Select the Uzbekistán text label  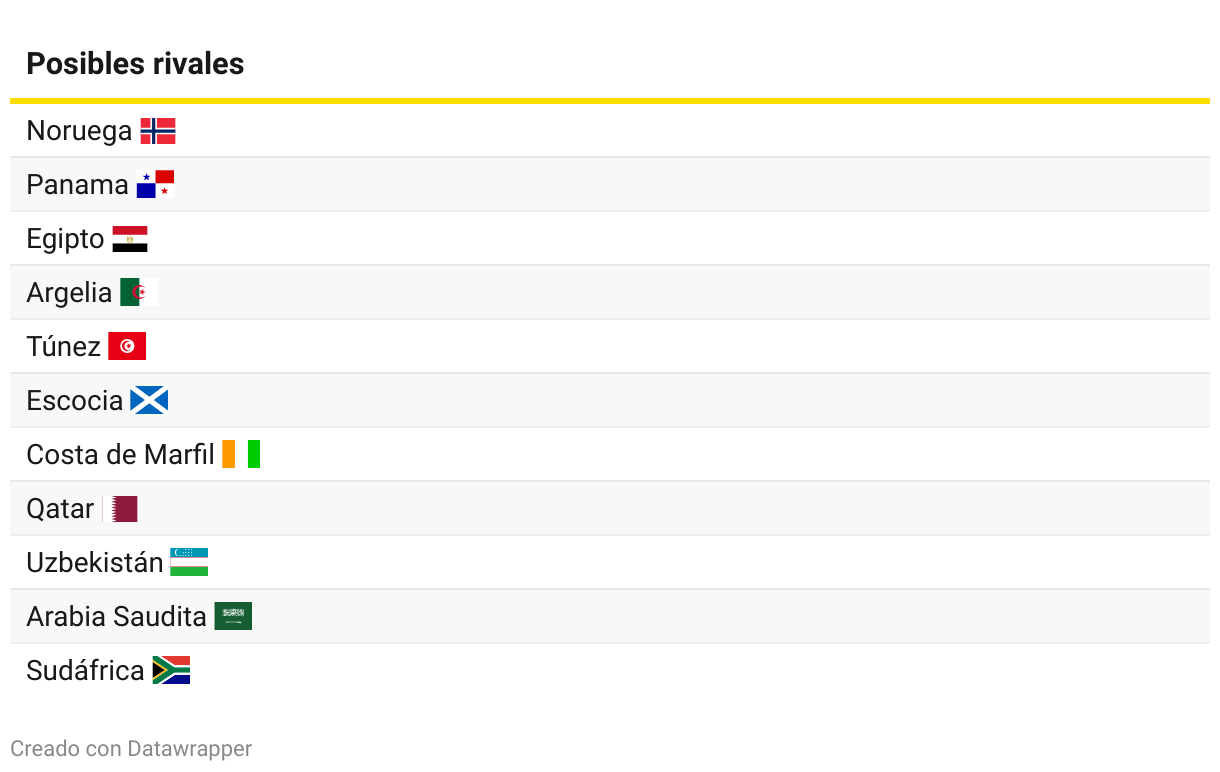tap(94, 563)
